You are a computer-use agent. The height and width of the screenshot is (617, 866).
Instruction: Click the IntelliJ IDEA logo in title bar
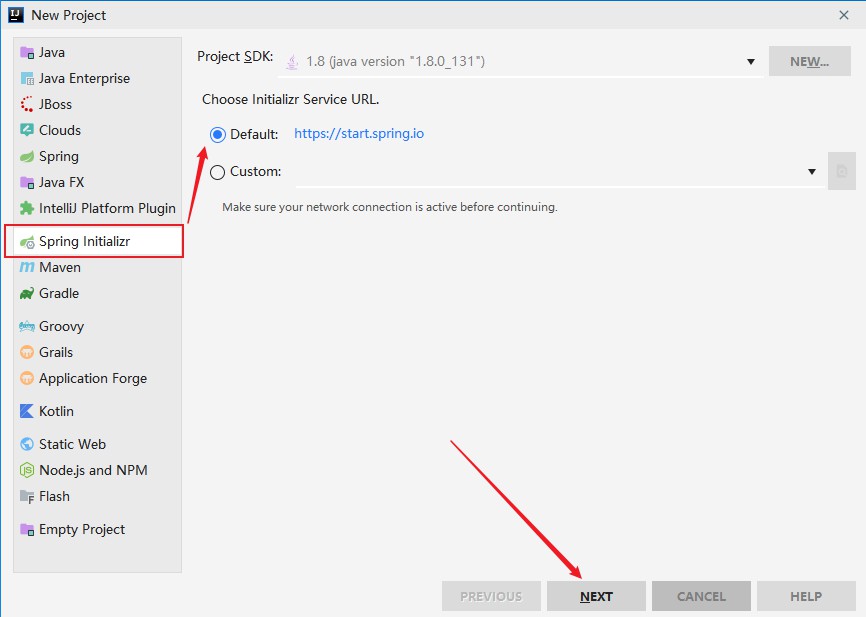point(16,15)
